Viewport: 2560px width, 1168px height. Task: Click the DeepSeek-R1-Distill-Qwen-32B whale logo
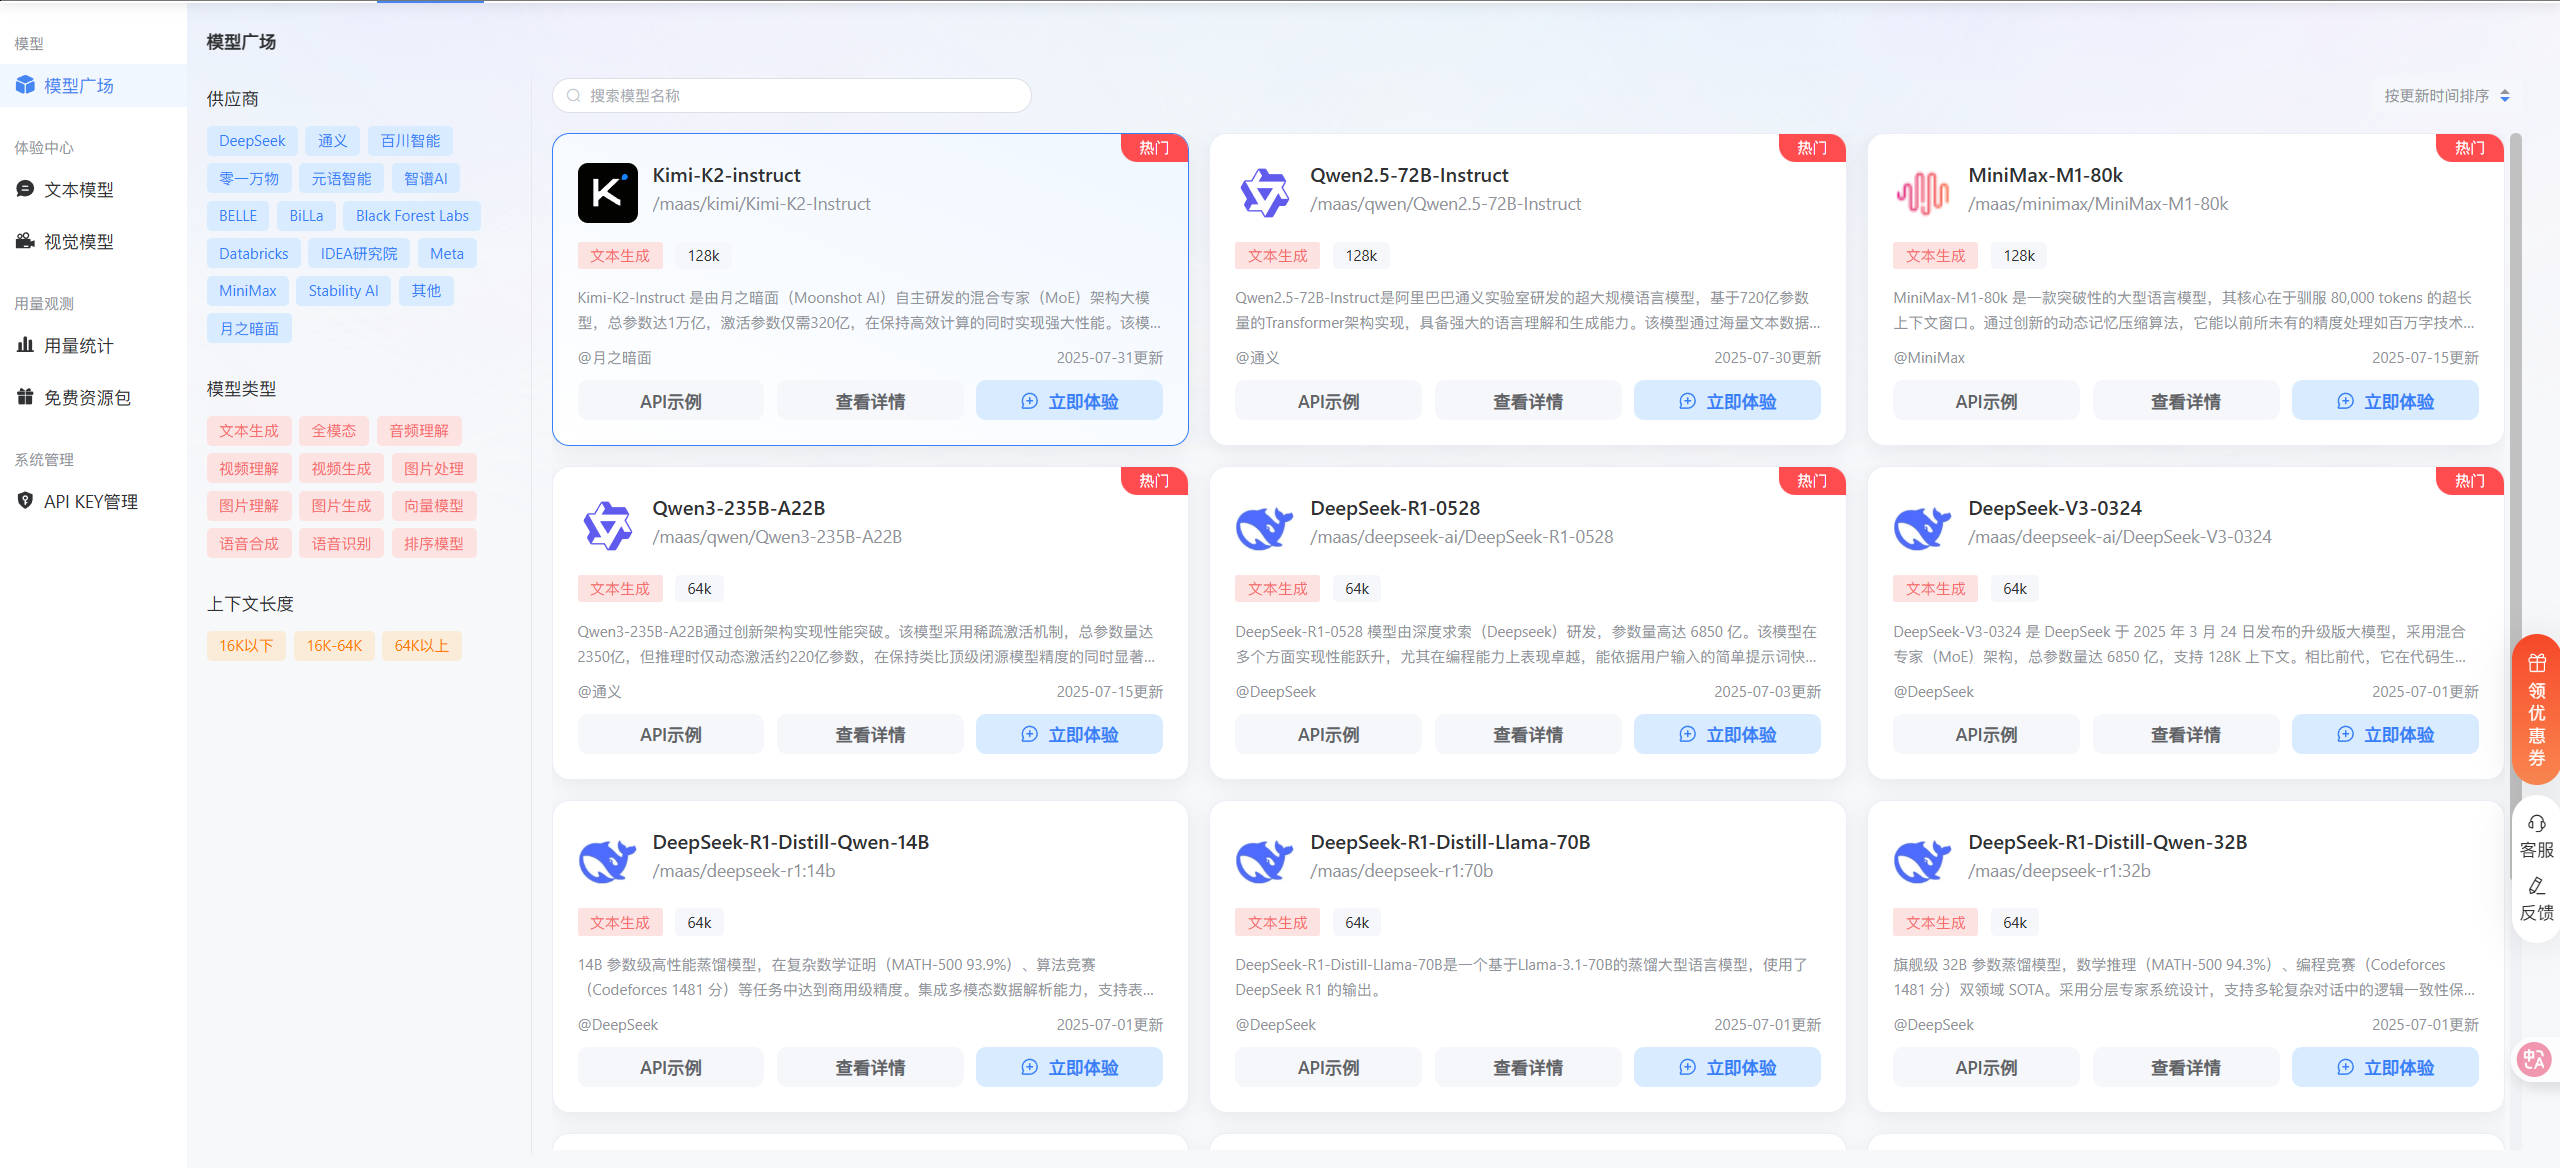tap(1923, 860)
